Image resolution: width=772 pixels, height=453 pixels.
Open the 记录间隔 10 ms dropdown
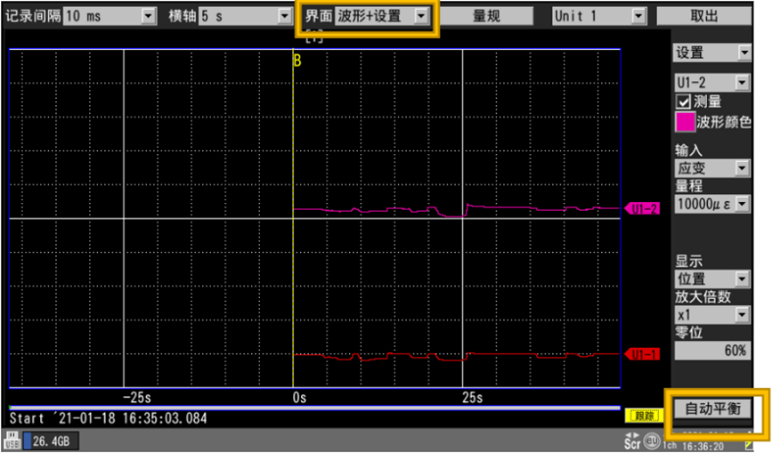[x=110, y=16]
